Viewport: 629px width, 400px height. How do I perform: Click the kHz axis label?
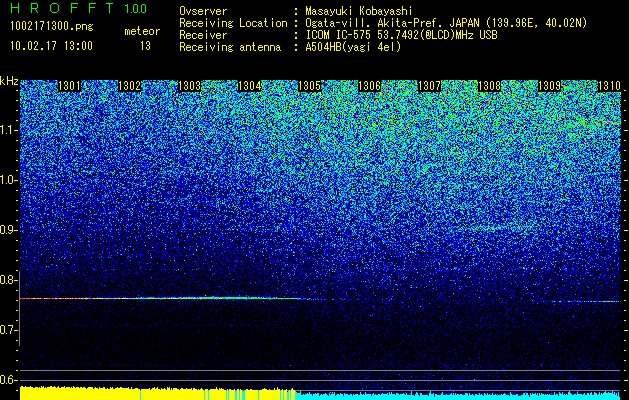9,81
